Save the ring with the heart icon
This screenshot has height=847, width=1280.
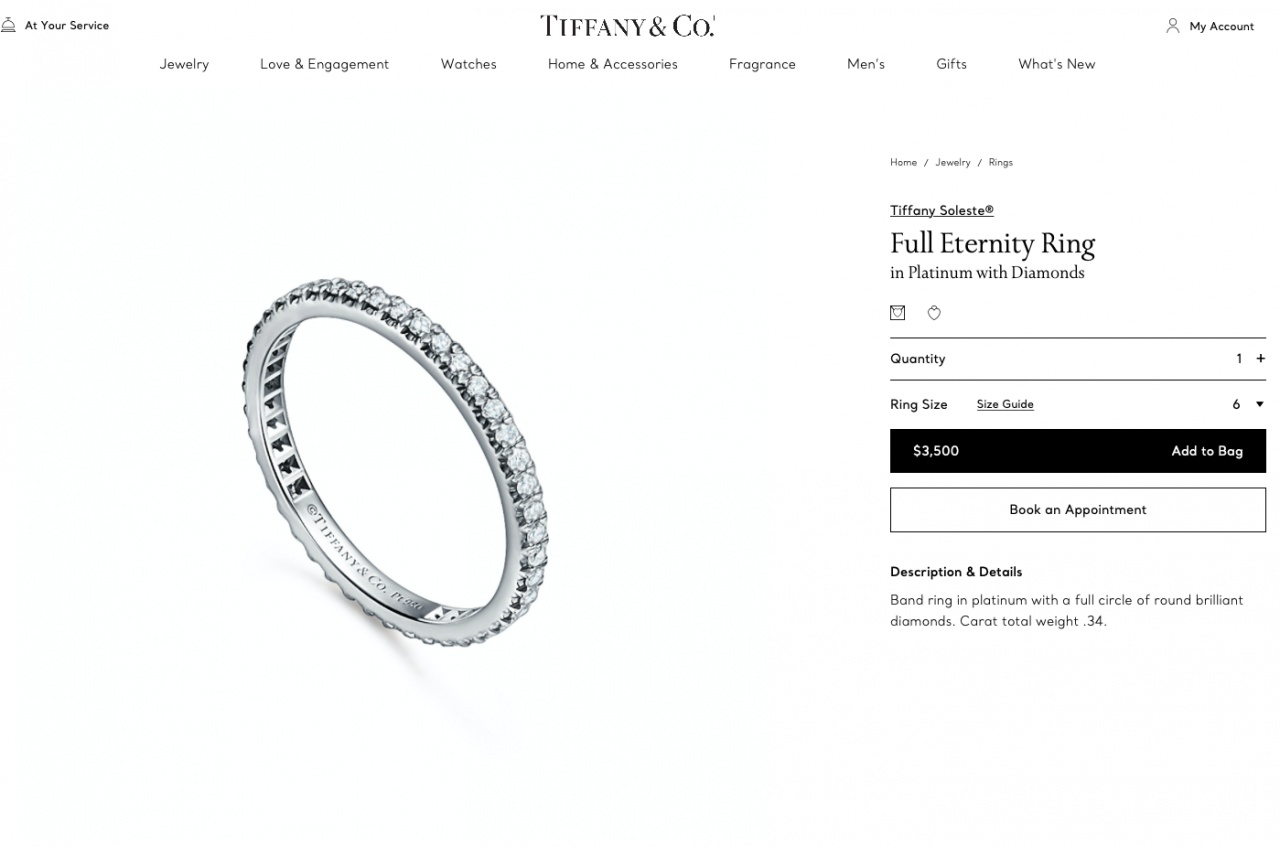[x=934, y=313]
